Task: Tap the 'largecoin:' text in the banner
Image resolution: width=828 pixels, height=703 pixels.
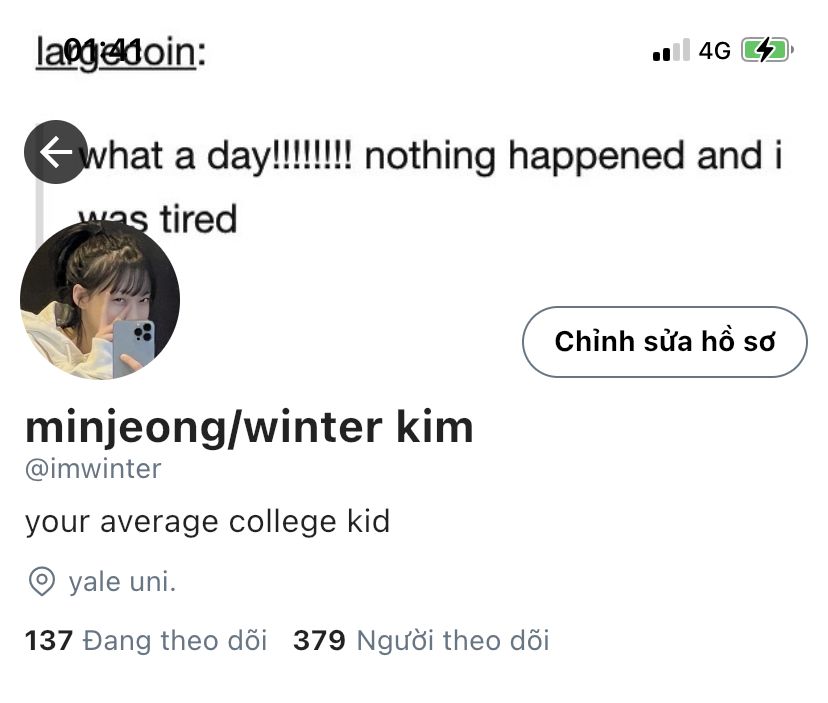Action: coord(121,53)
